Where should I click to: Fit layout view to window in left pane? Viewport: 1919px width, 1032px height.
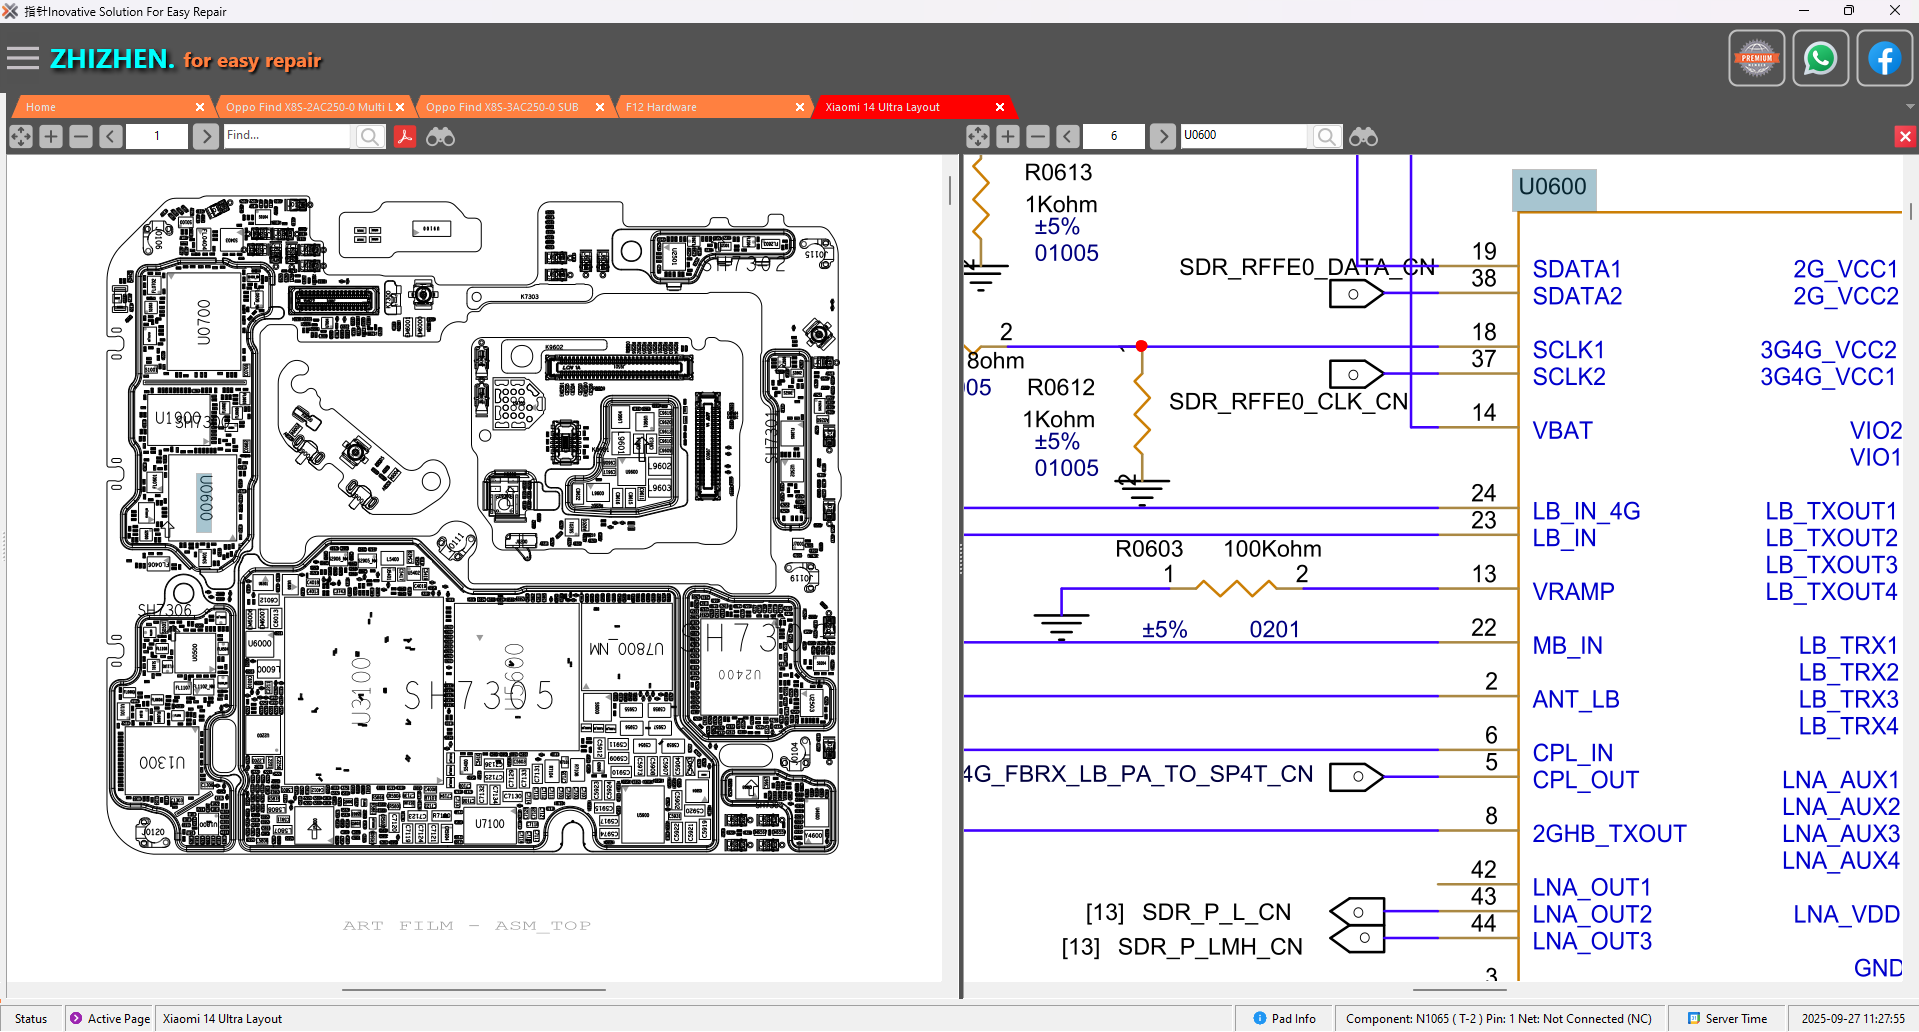coord(21,136)
